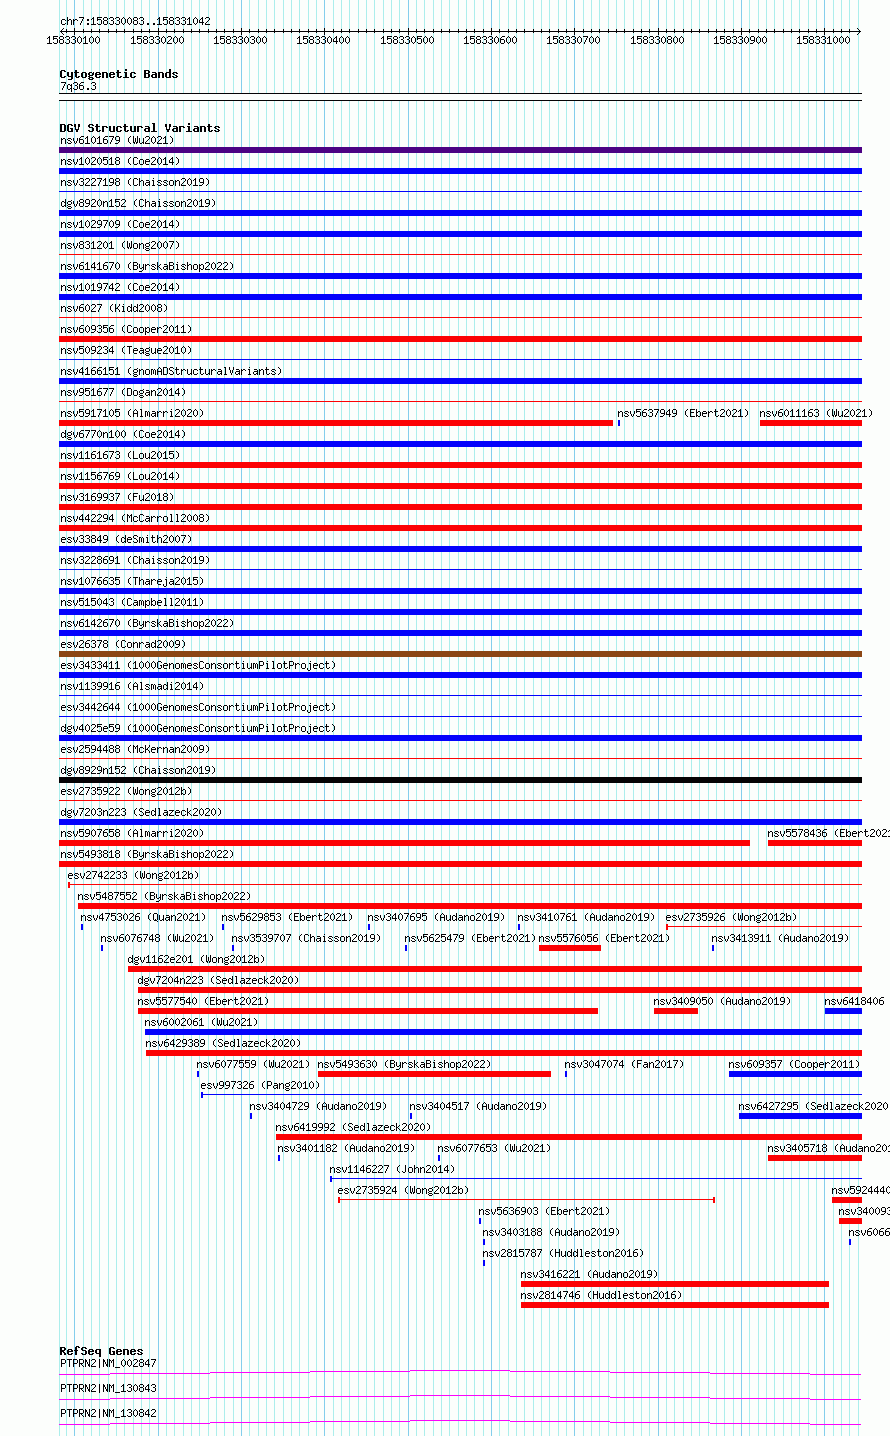
Task: Open esv2735926 (Wong2012b) entry
Action: (x=731, y=917)
